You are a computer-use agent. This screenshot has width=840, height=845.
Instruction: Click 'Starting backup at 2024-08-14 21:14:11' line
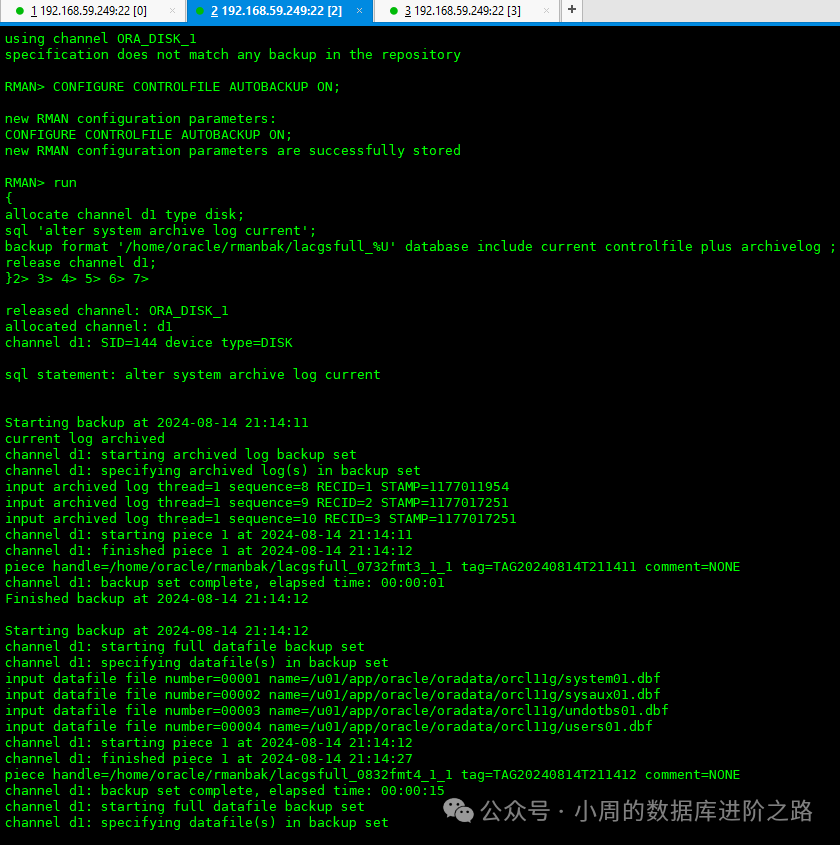pos(157,422)
